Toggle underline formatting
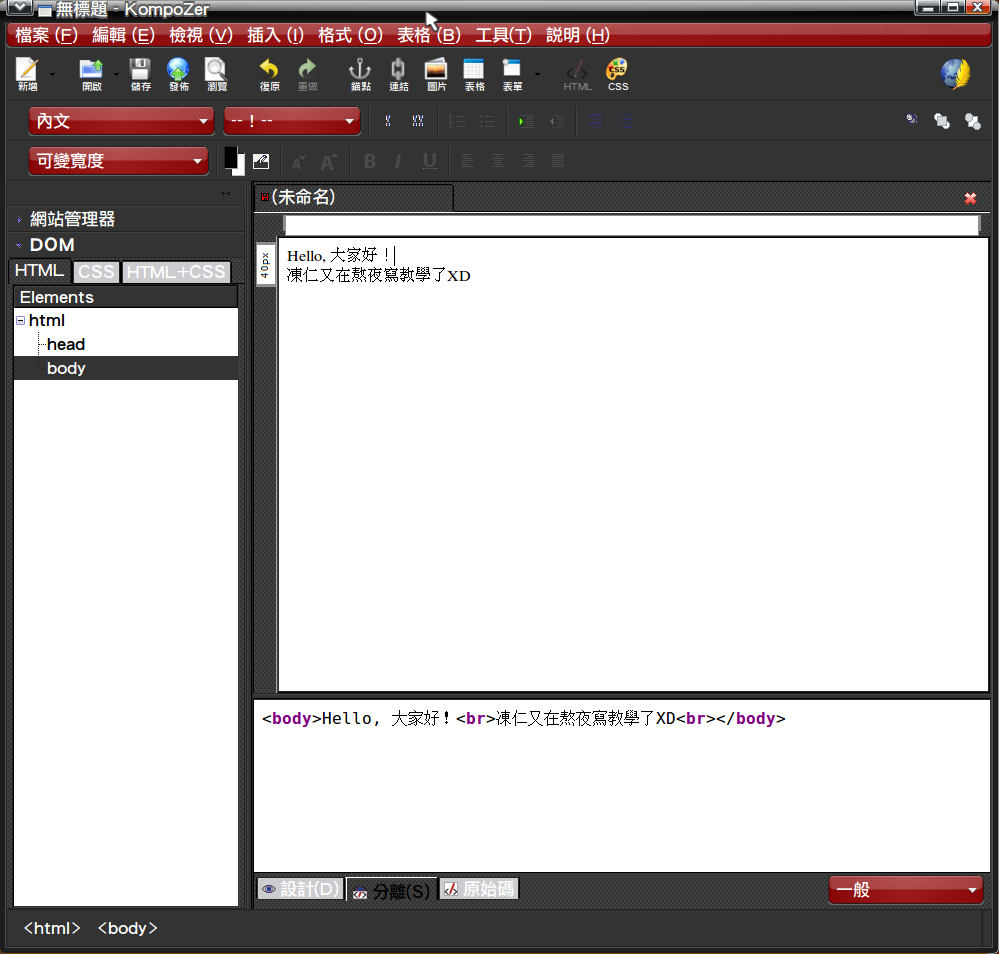999x954 pixels. [x=429, y=161]
